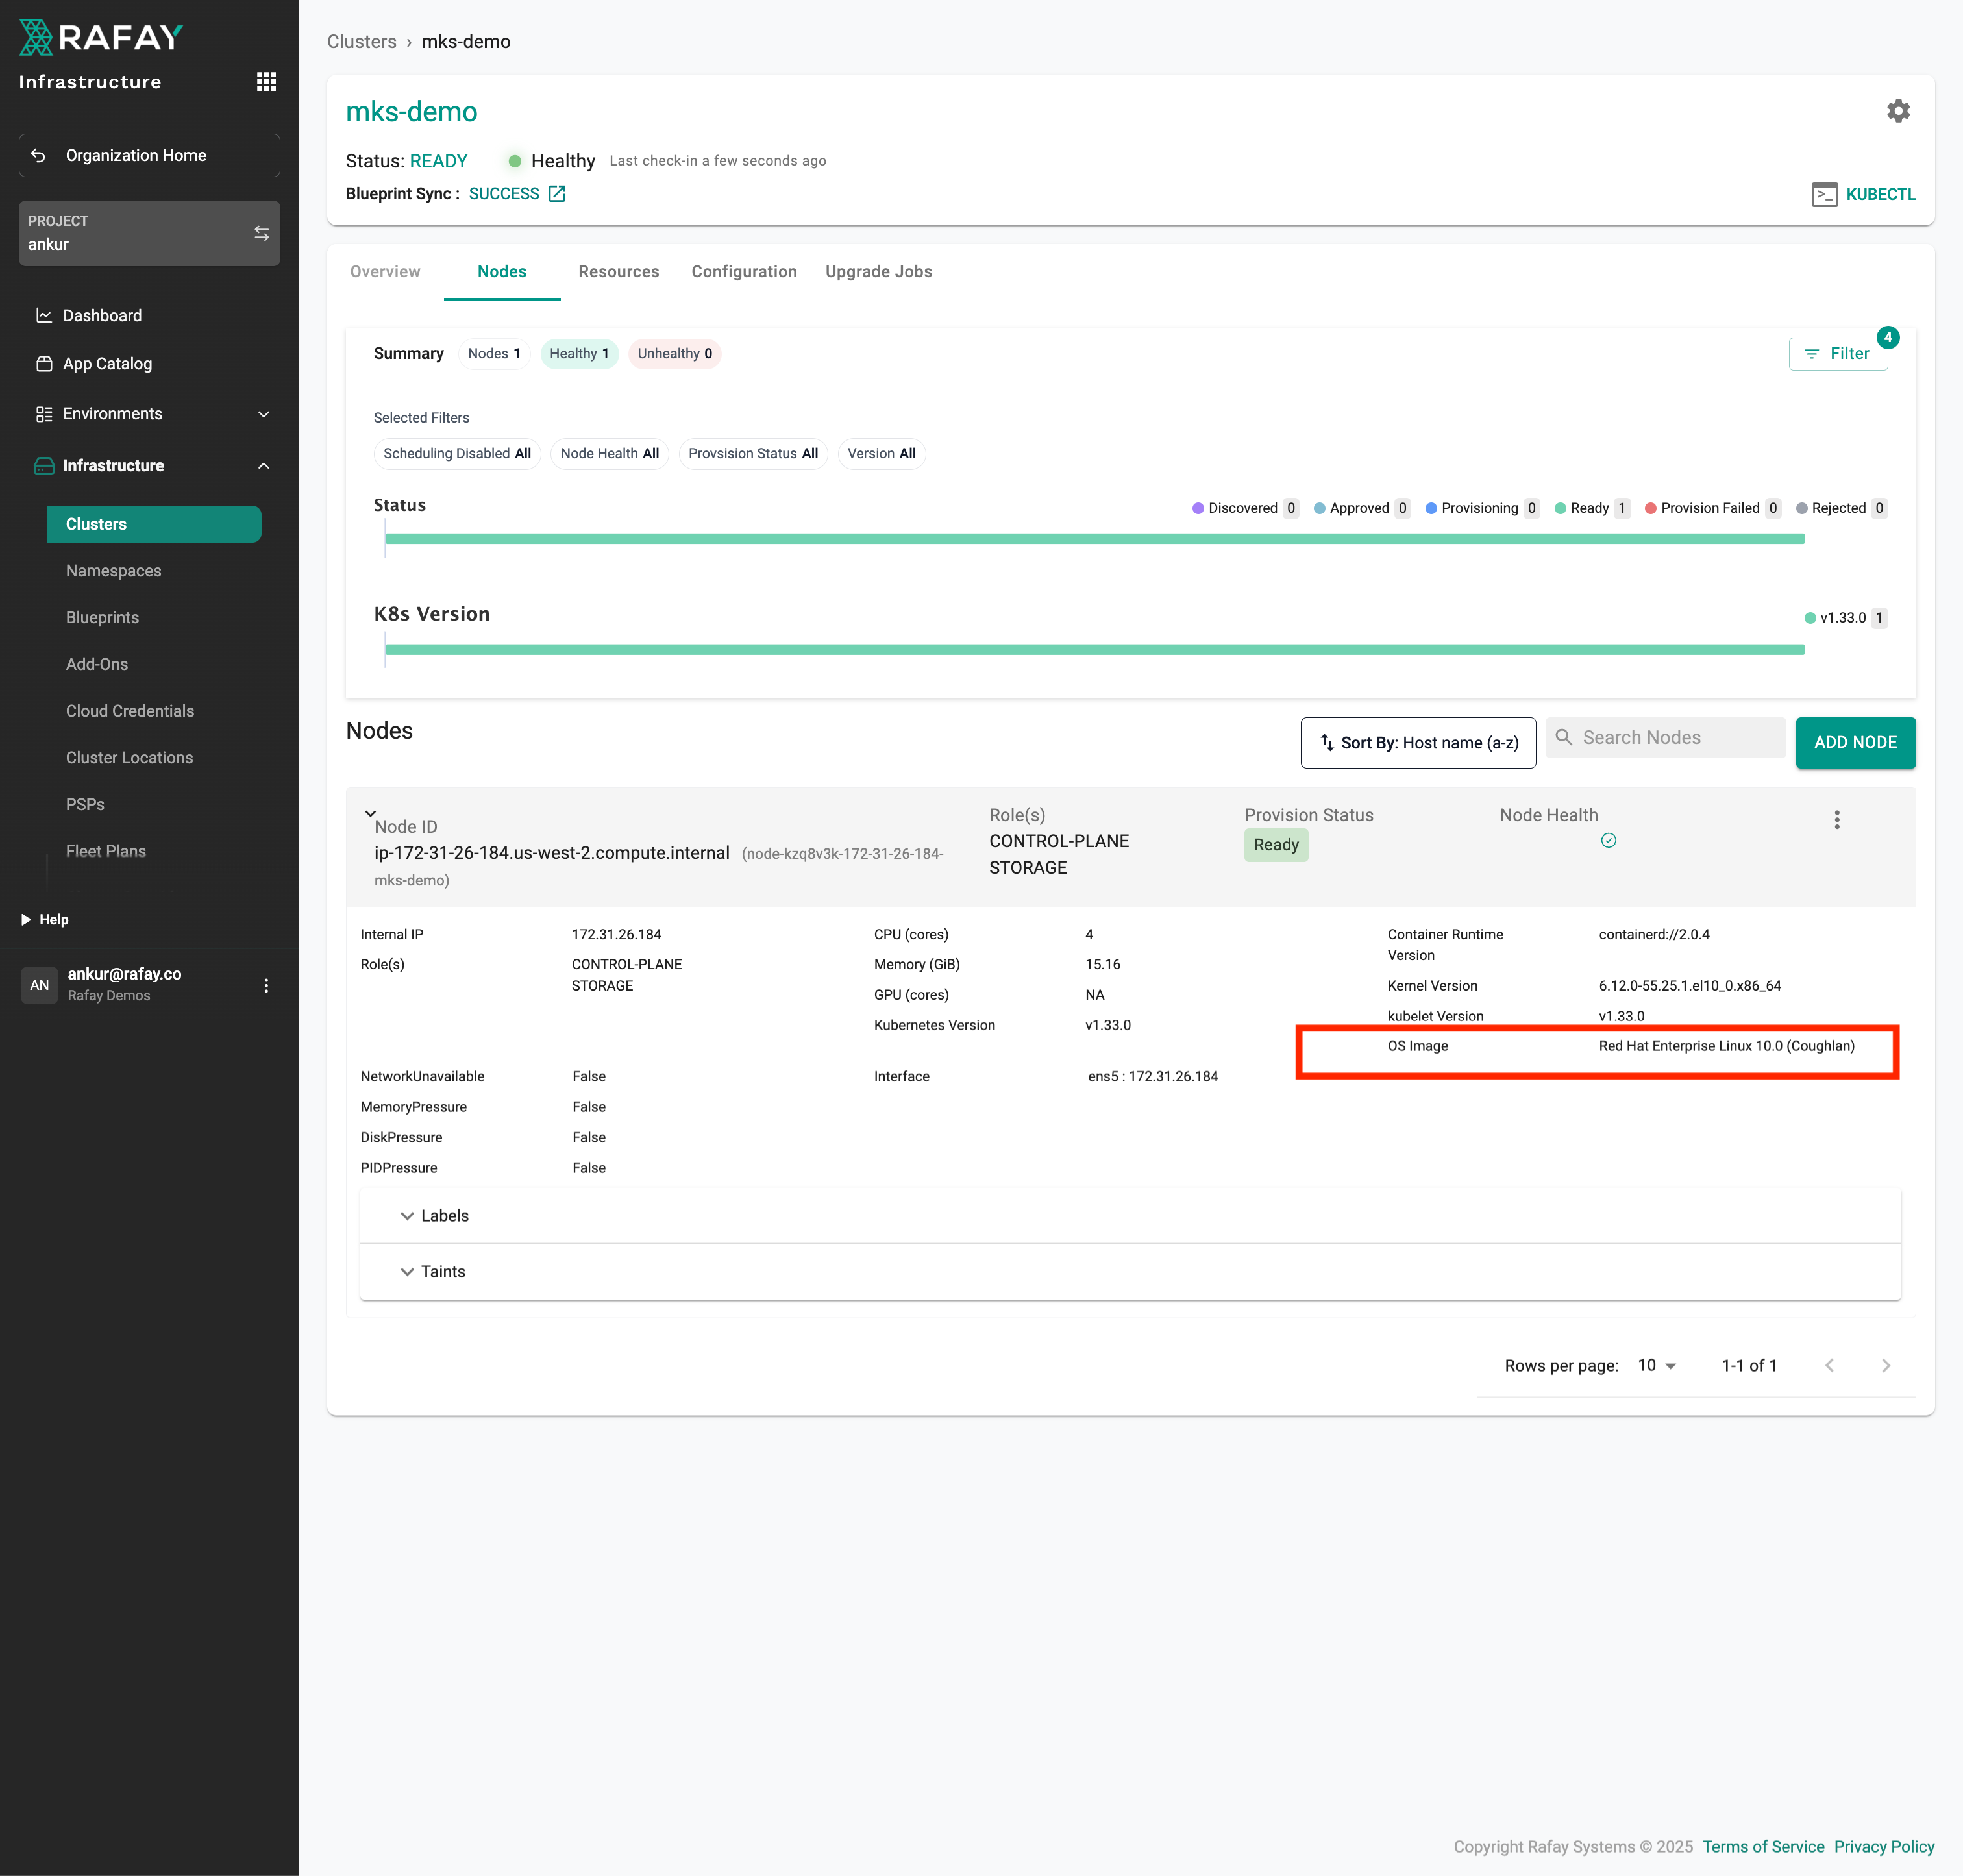Screen dimensions: 1963x1876
Task: Open KUBECTL terminal icon
Action: coord(1824,194)
